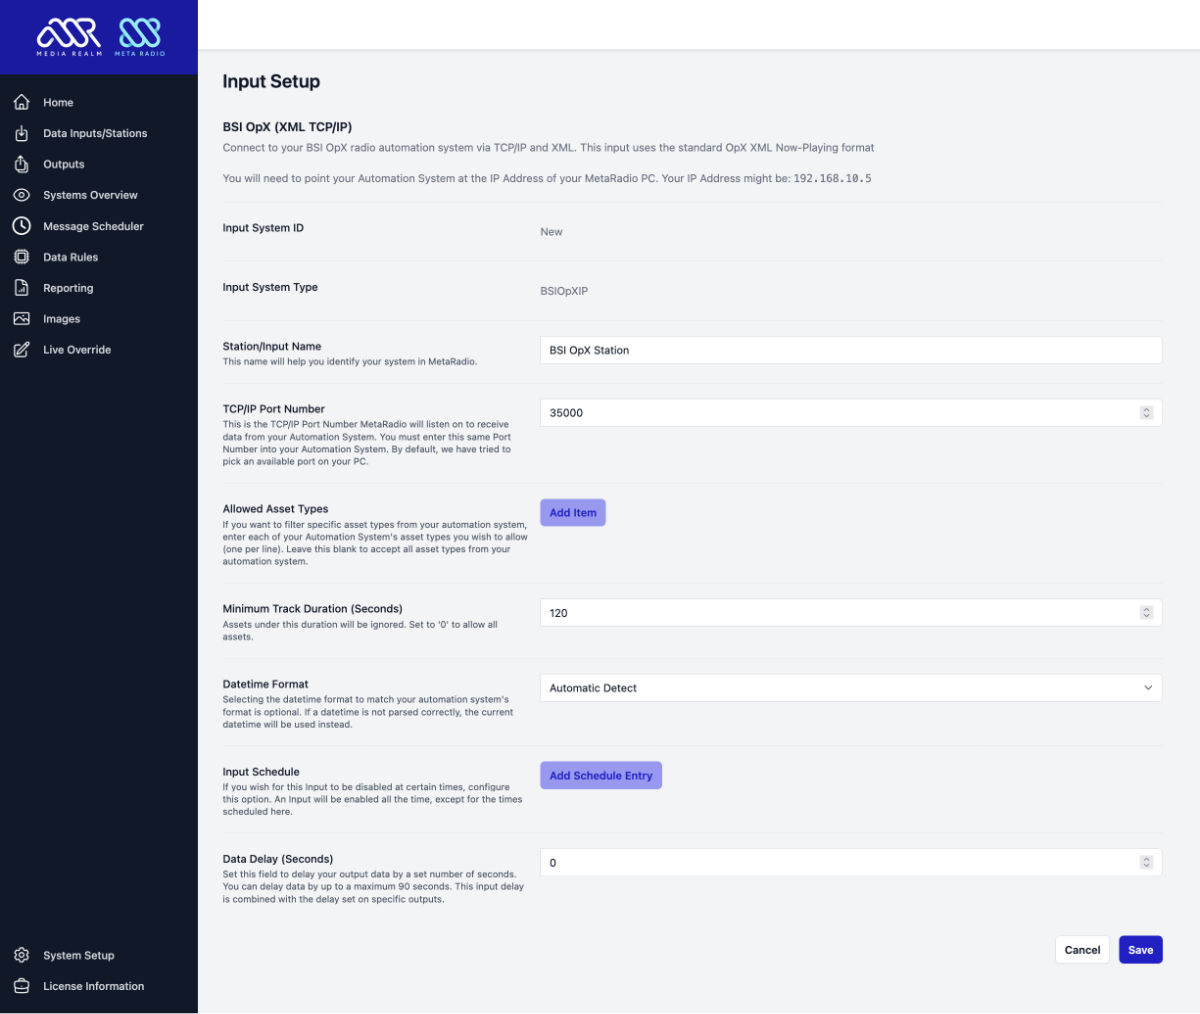The width and height of the screenshot is (1200, 1014).
Task: Open the Images sidebar entry
Action: [62, 318]
